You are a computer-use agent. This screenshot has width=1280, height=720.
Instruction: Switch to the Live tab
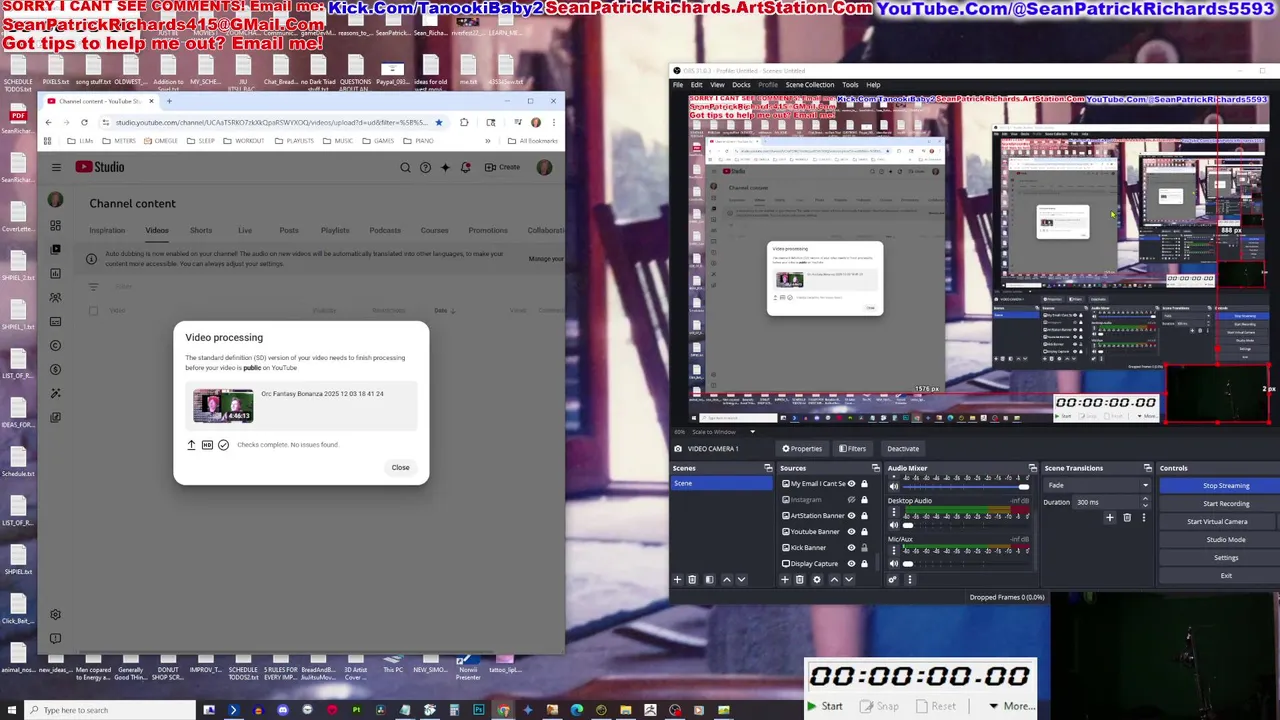pos(245,230)
